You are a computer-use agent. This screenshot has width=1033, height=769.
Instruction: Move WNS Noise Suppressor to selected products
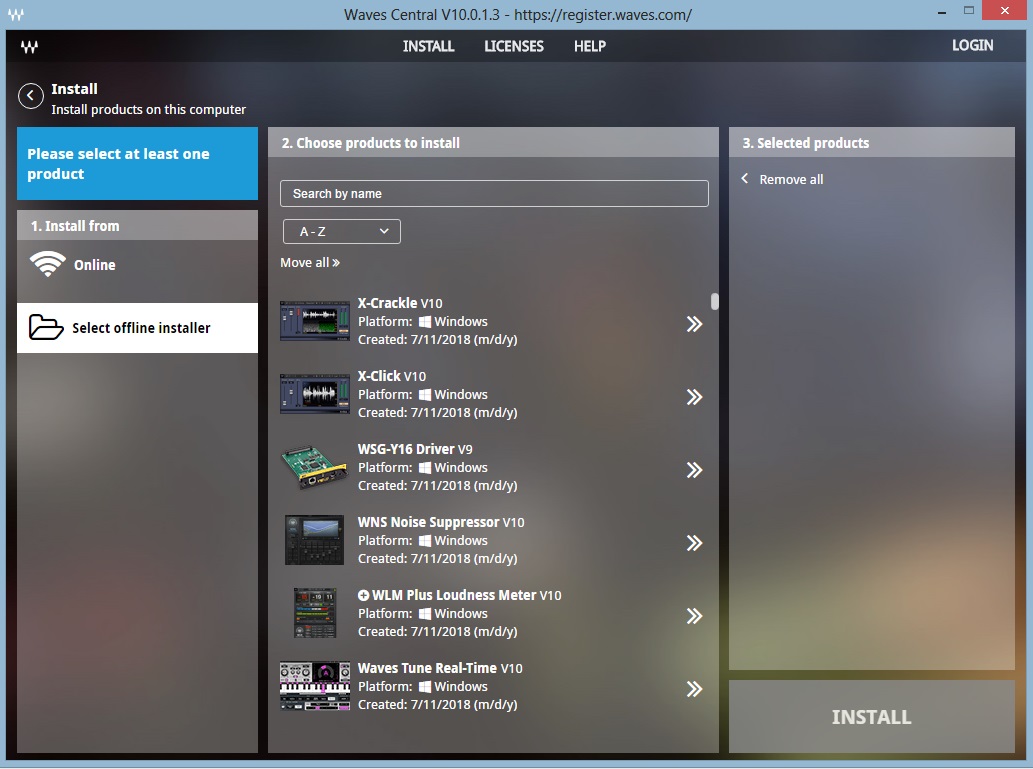(x=694, y=543)
